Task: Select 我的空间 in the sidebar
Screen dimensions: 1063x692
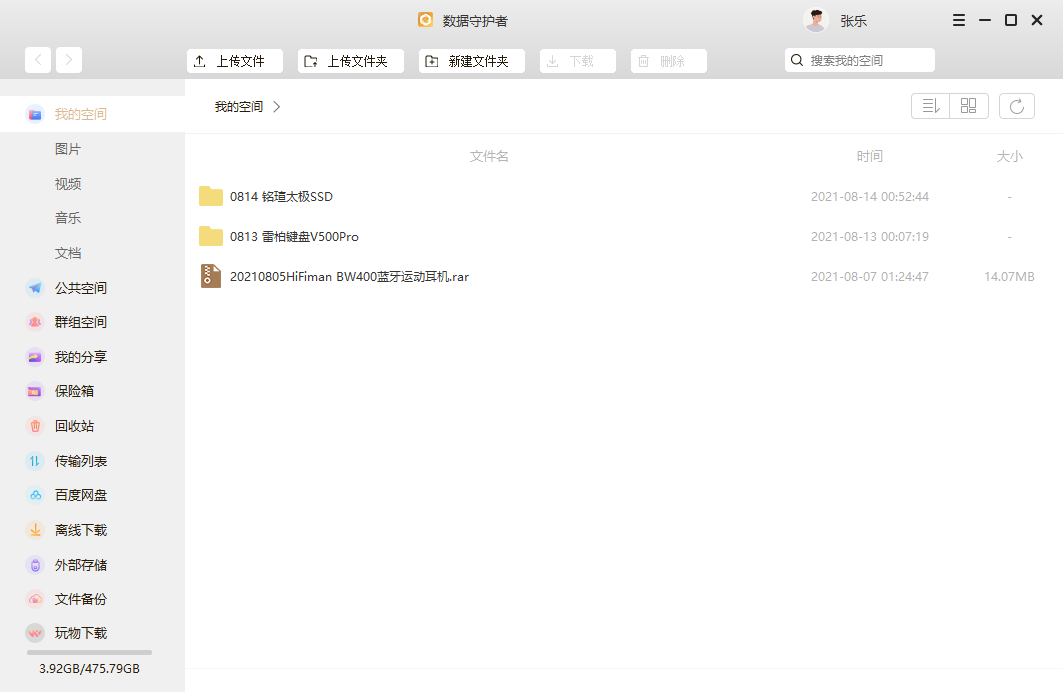Action: 92,114
